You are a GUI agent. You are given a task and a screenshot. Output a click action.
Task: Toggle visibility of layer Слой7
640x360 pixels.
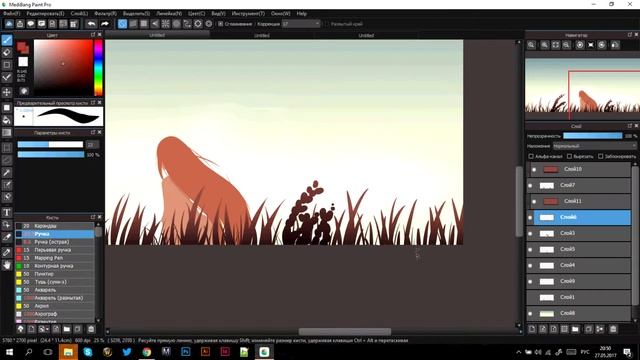click(x=530, y=185)
